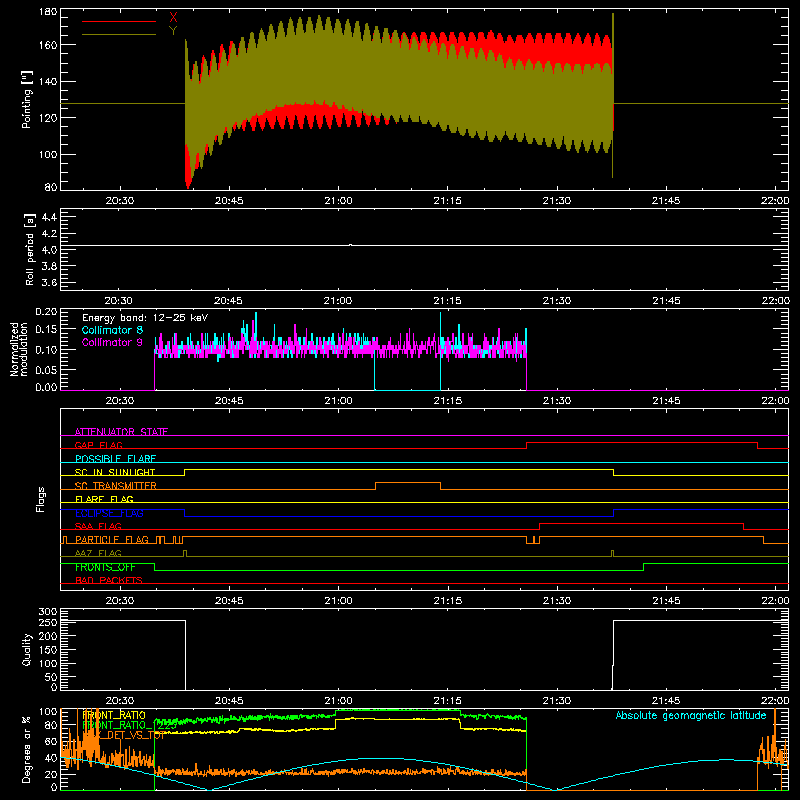Click the magenta 'Collimator 9' legend label
Image resolution: width=800 pixels, height=800 pixels.
pos(112,342)
